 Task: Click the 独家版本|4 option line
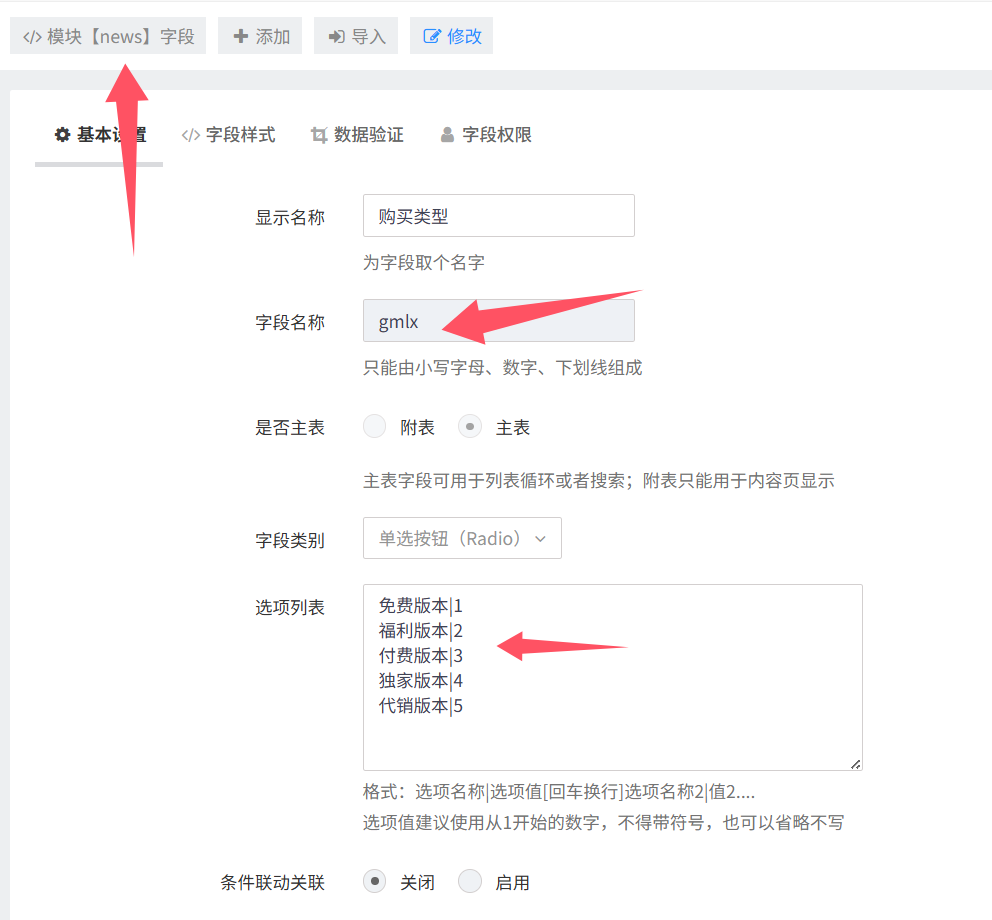click(x=421, y=681)
